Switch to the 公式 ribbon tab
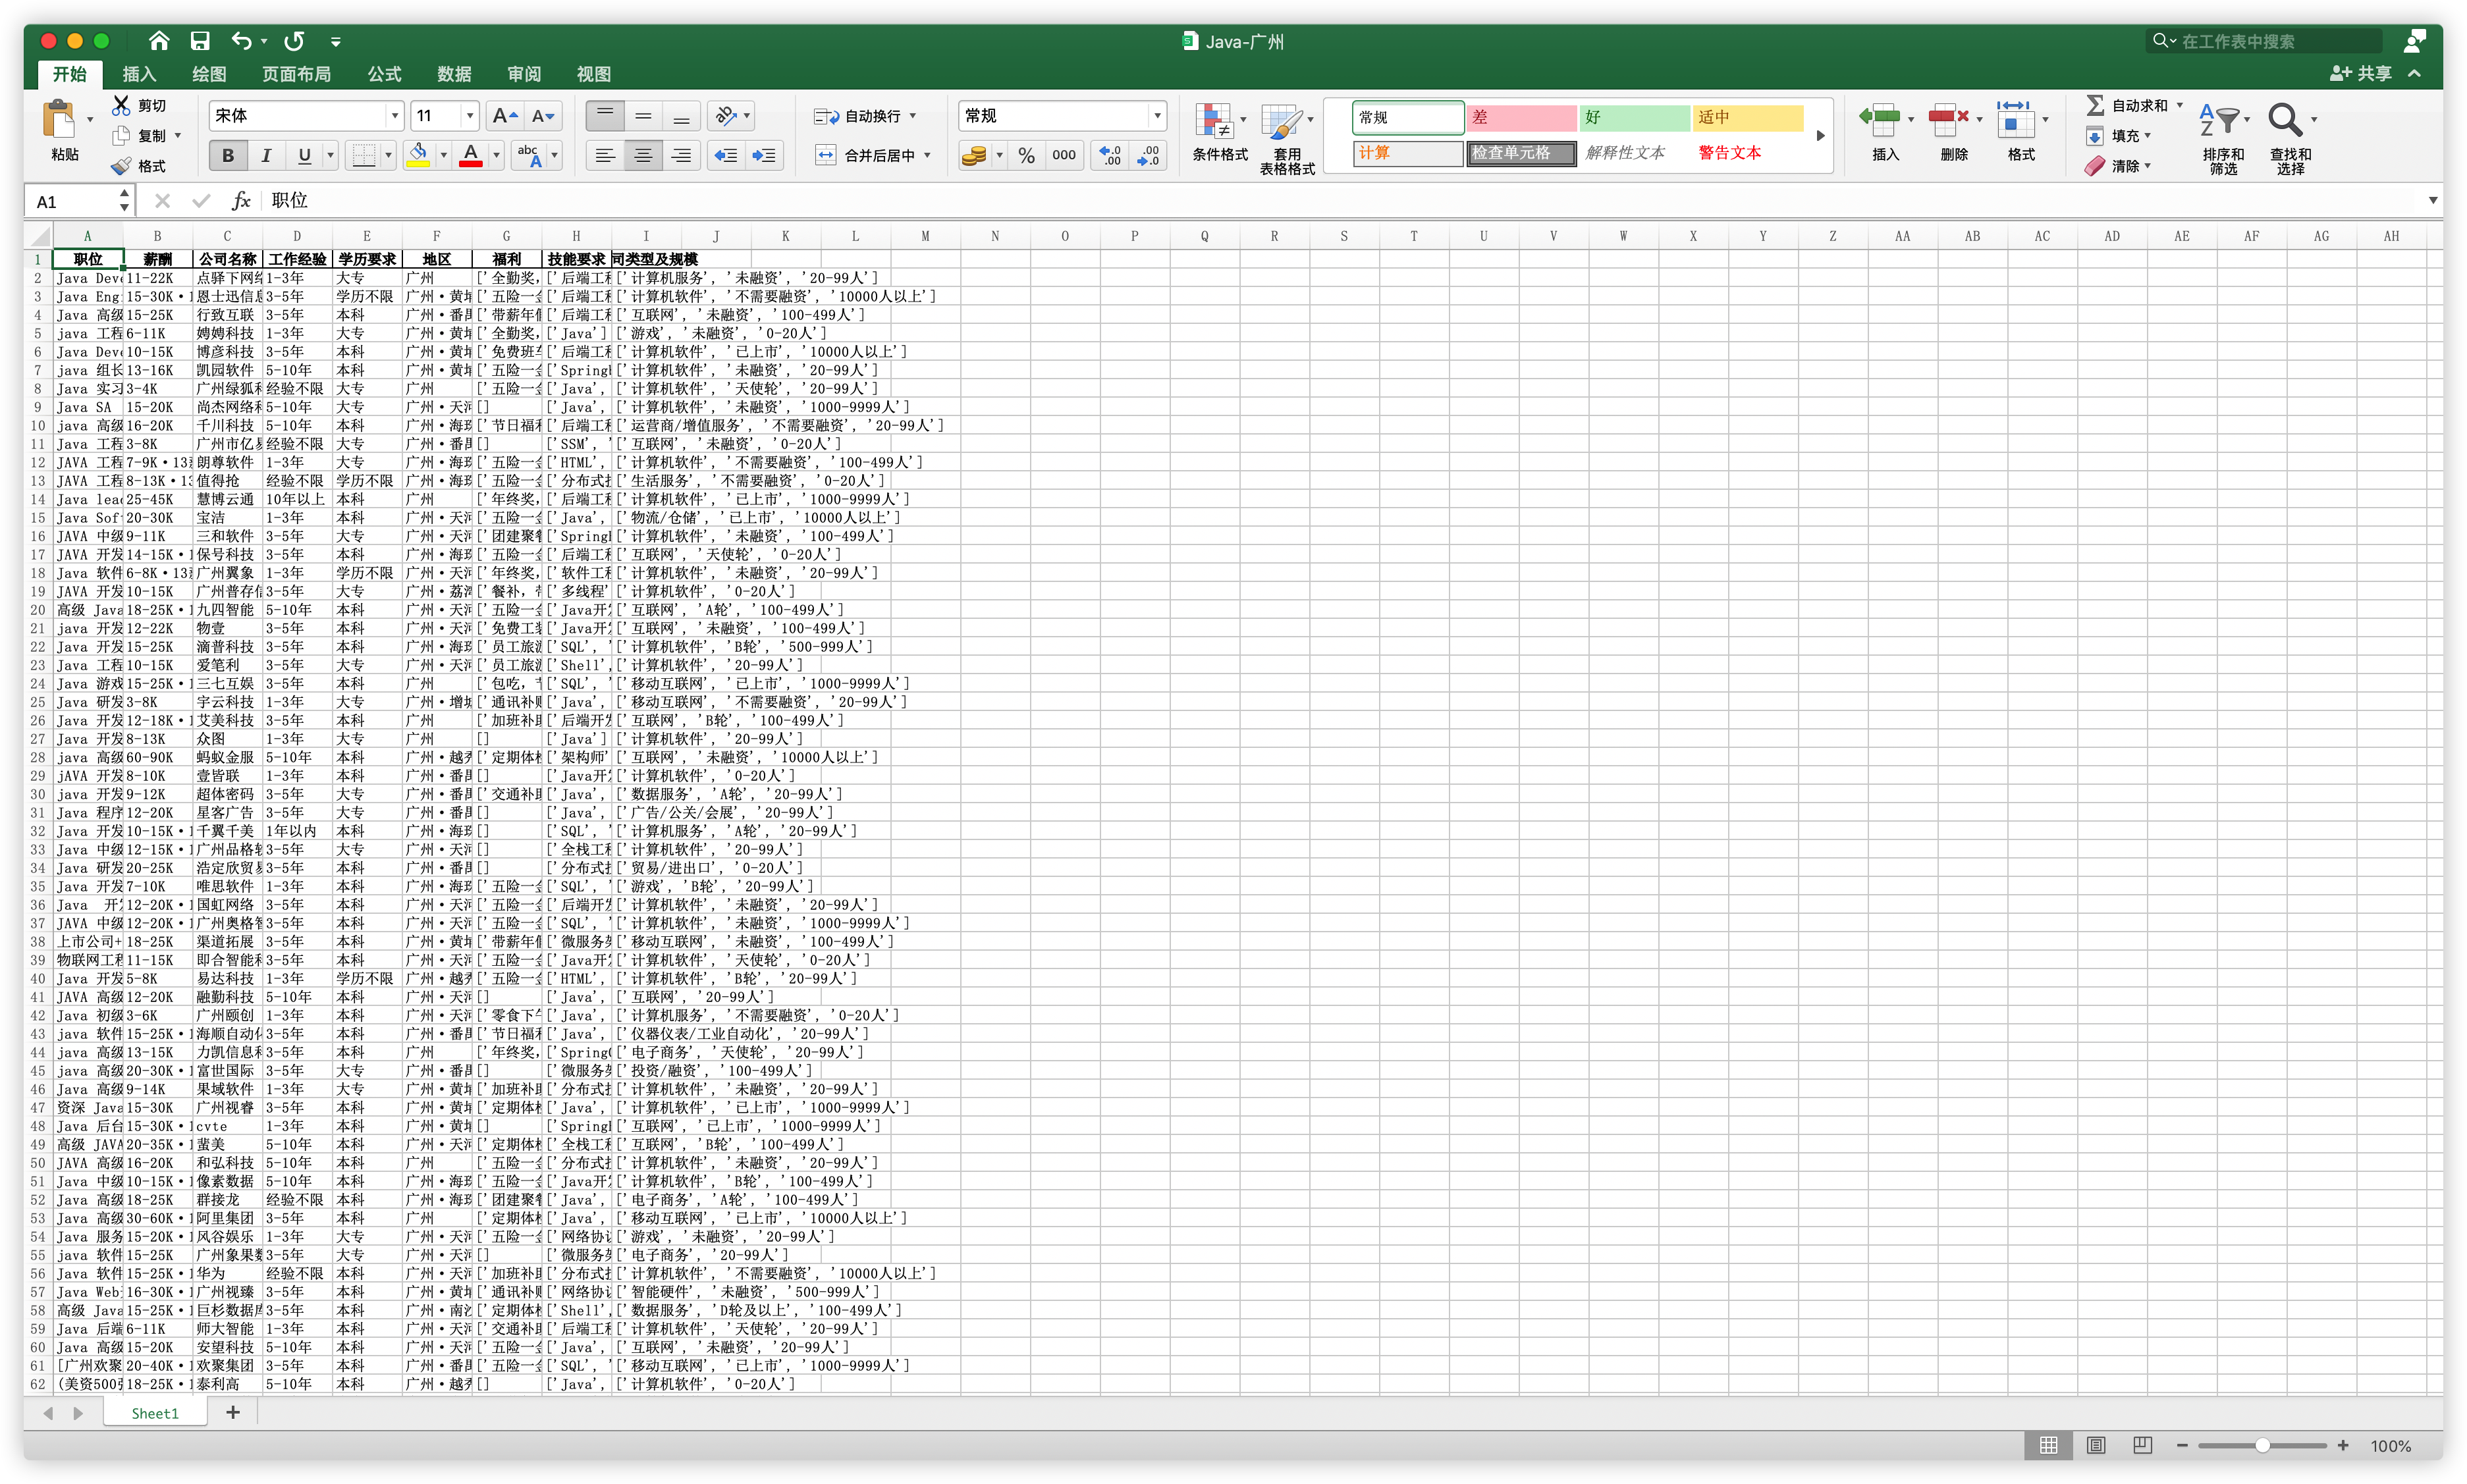This screenshot has width=2467, height=1484. pos(384,74)
